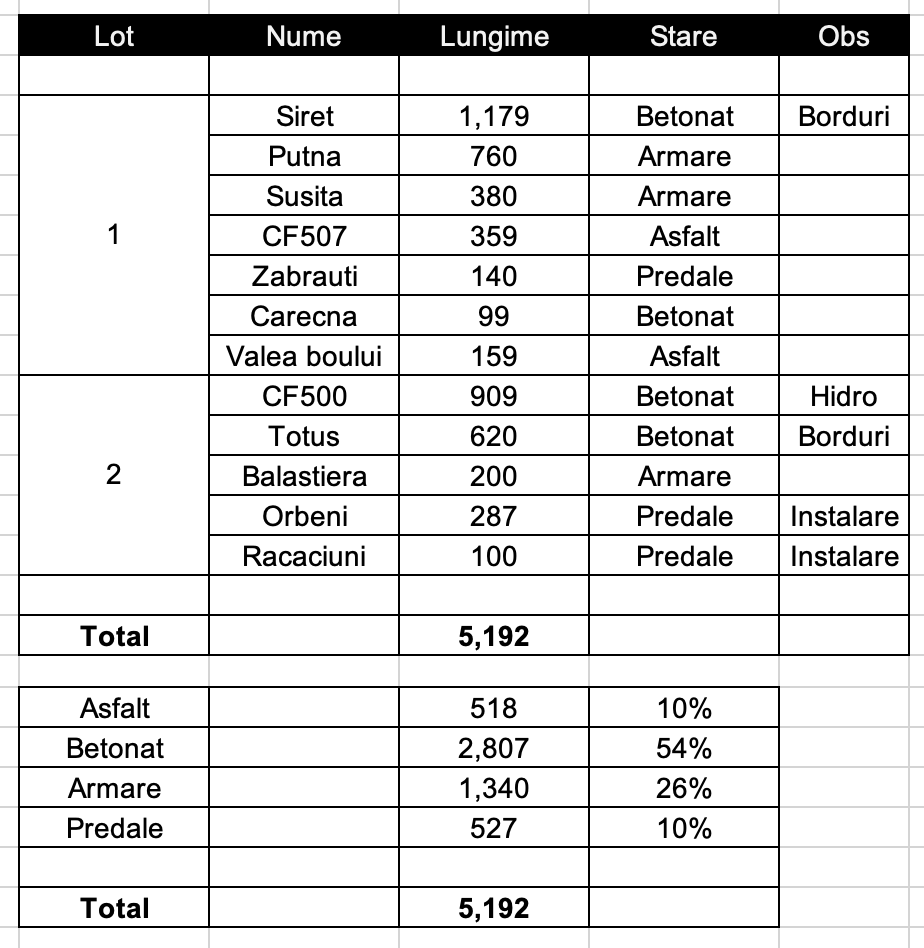Select the 26% percentage cell
The width and height of the screenshot is (924, 948).
(x=684, y=789)
